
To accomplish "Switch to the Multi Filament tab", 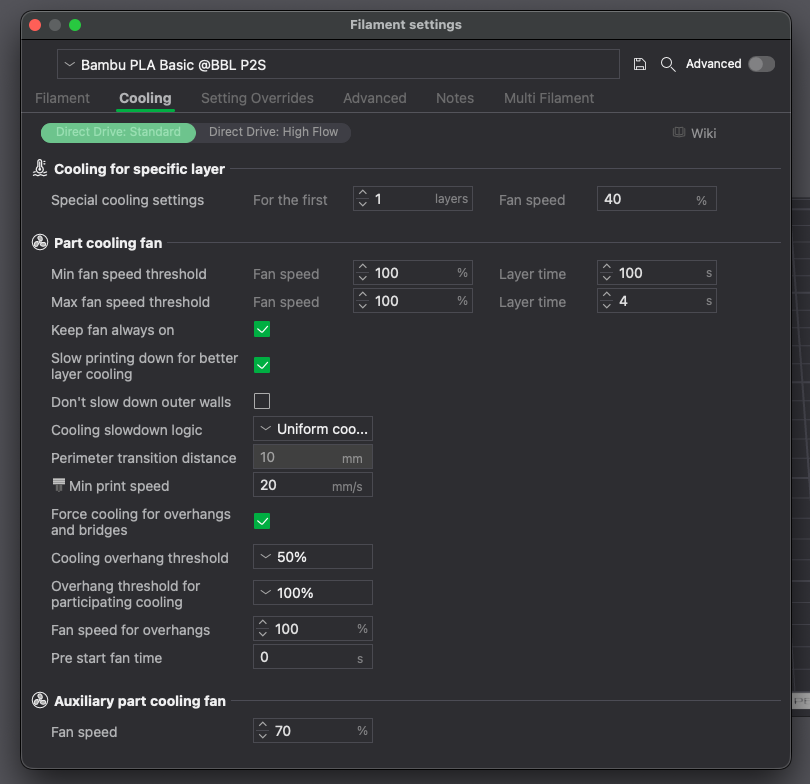I will coord(549,98).
